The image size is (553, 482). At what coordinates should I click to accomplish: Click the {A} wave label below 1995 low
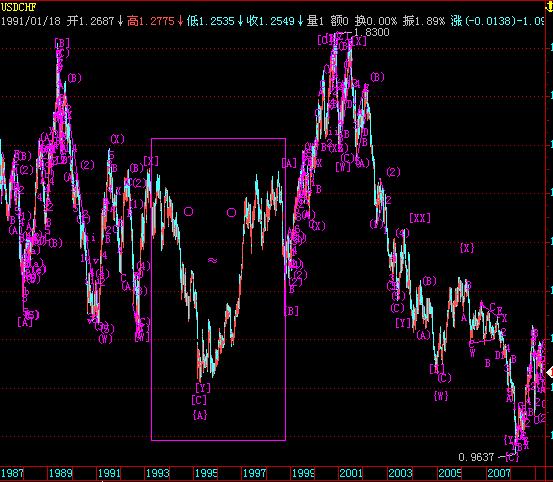[x=200, y=415]
